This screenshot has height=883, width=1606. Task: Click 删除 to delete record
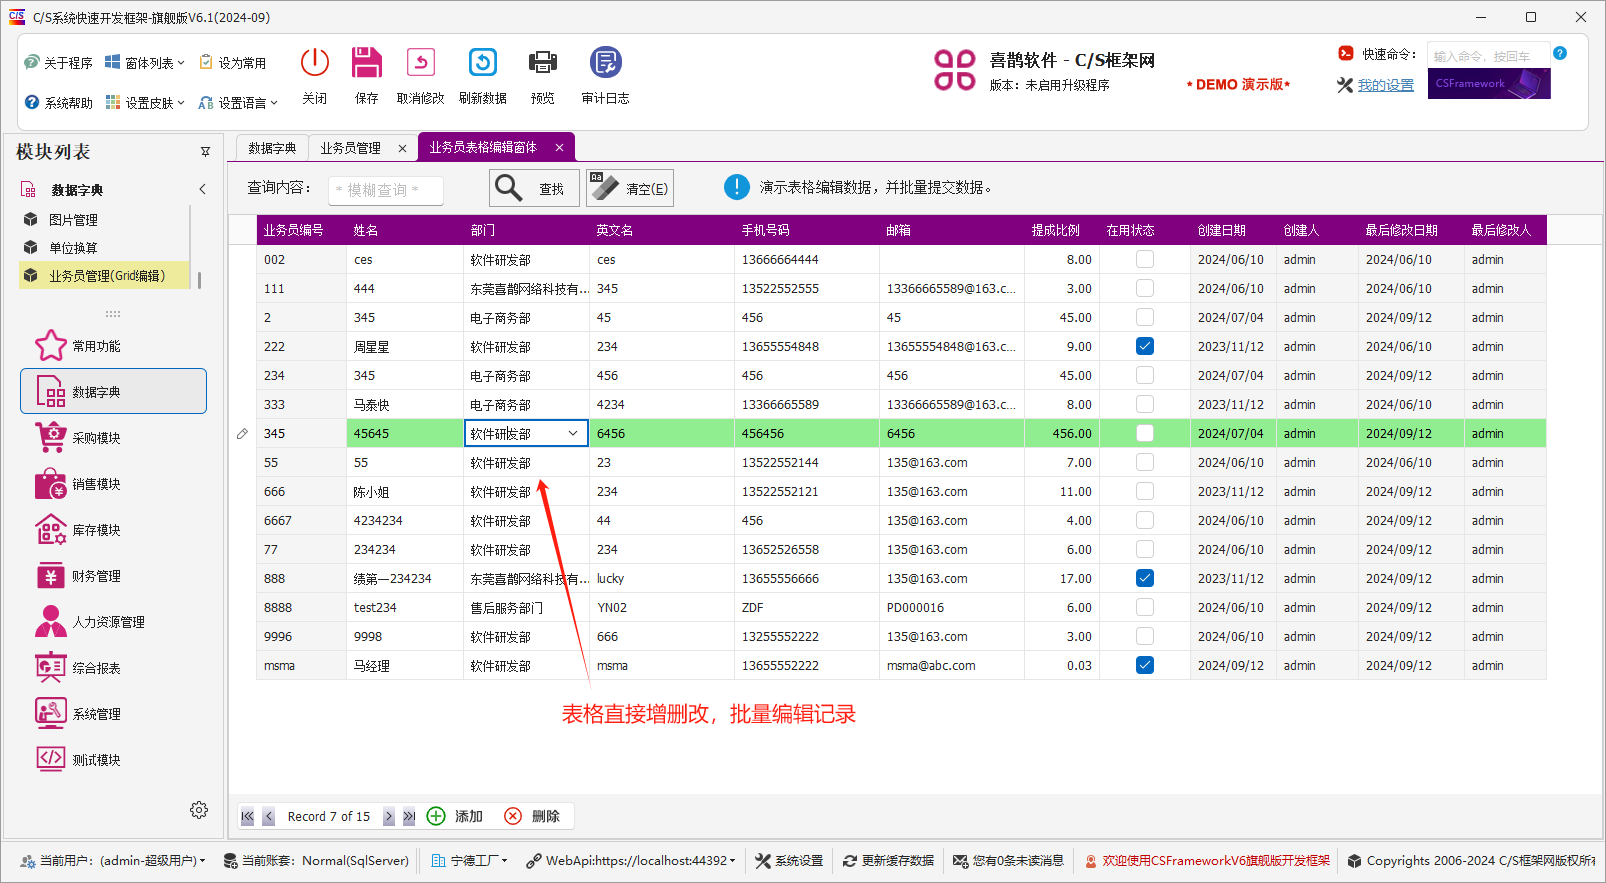(x=532, y=816)
